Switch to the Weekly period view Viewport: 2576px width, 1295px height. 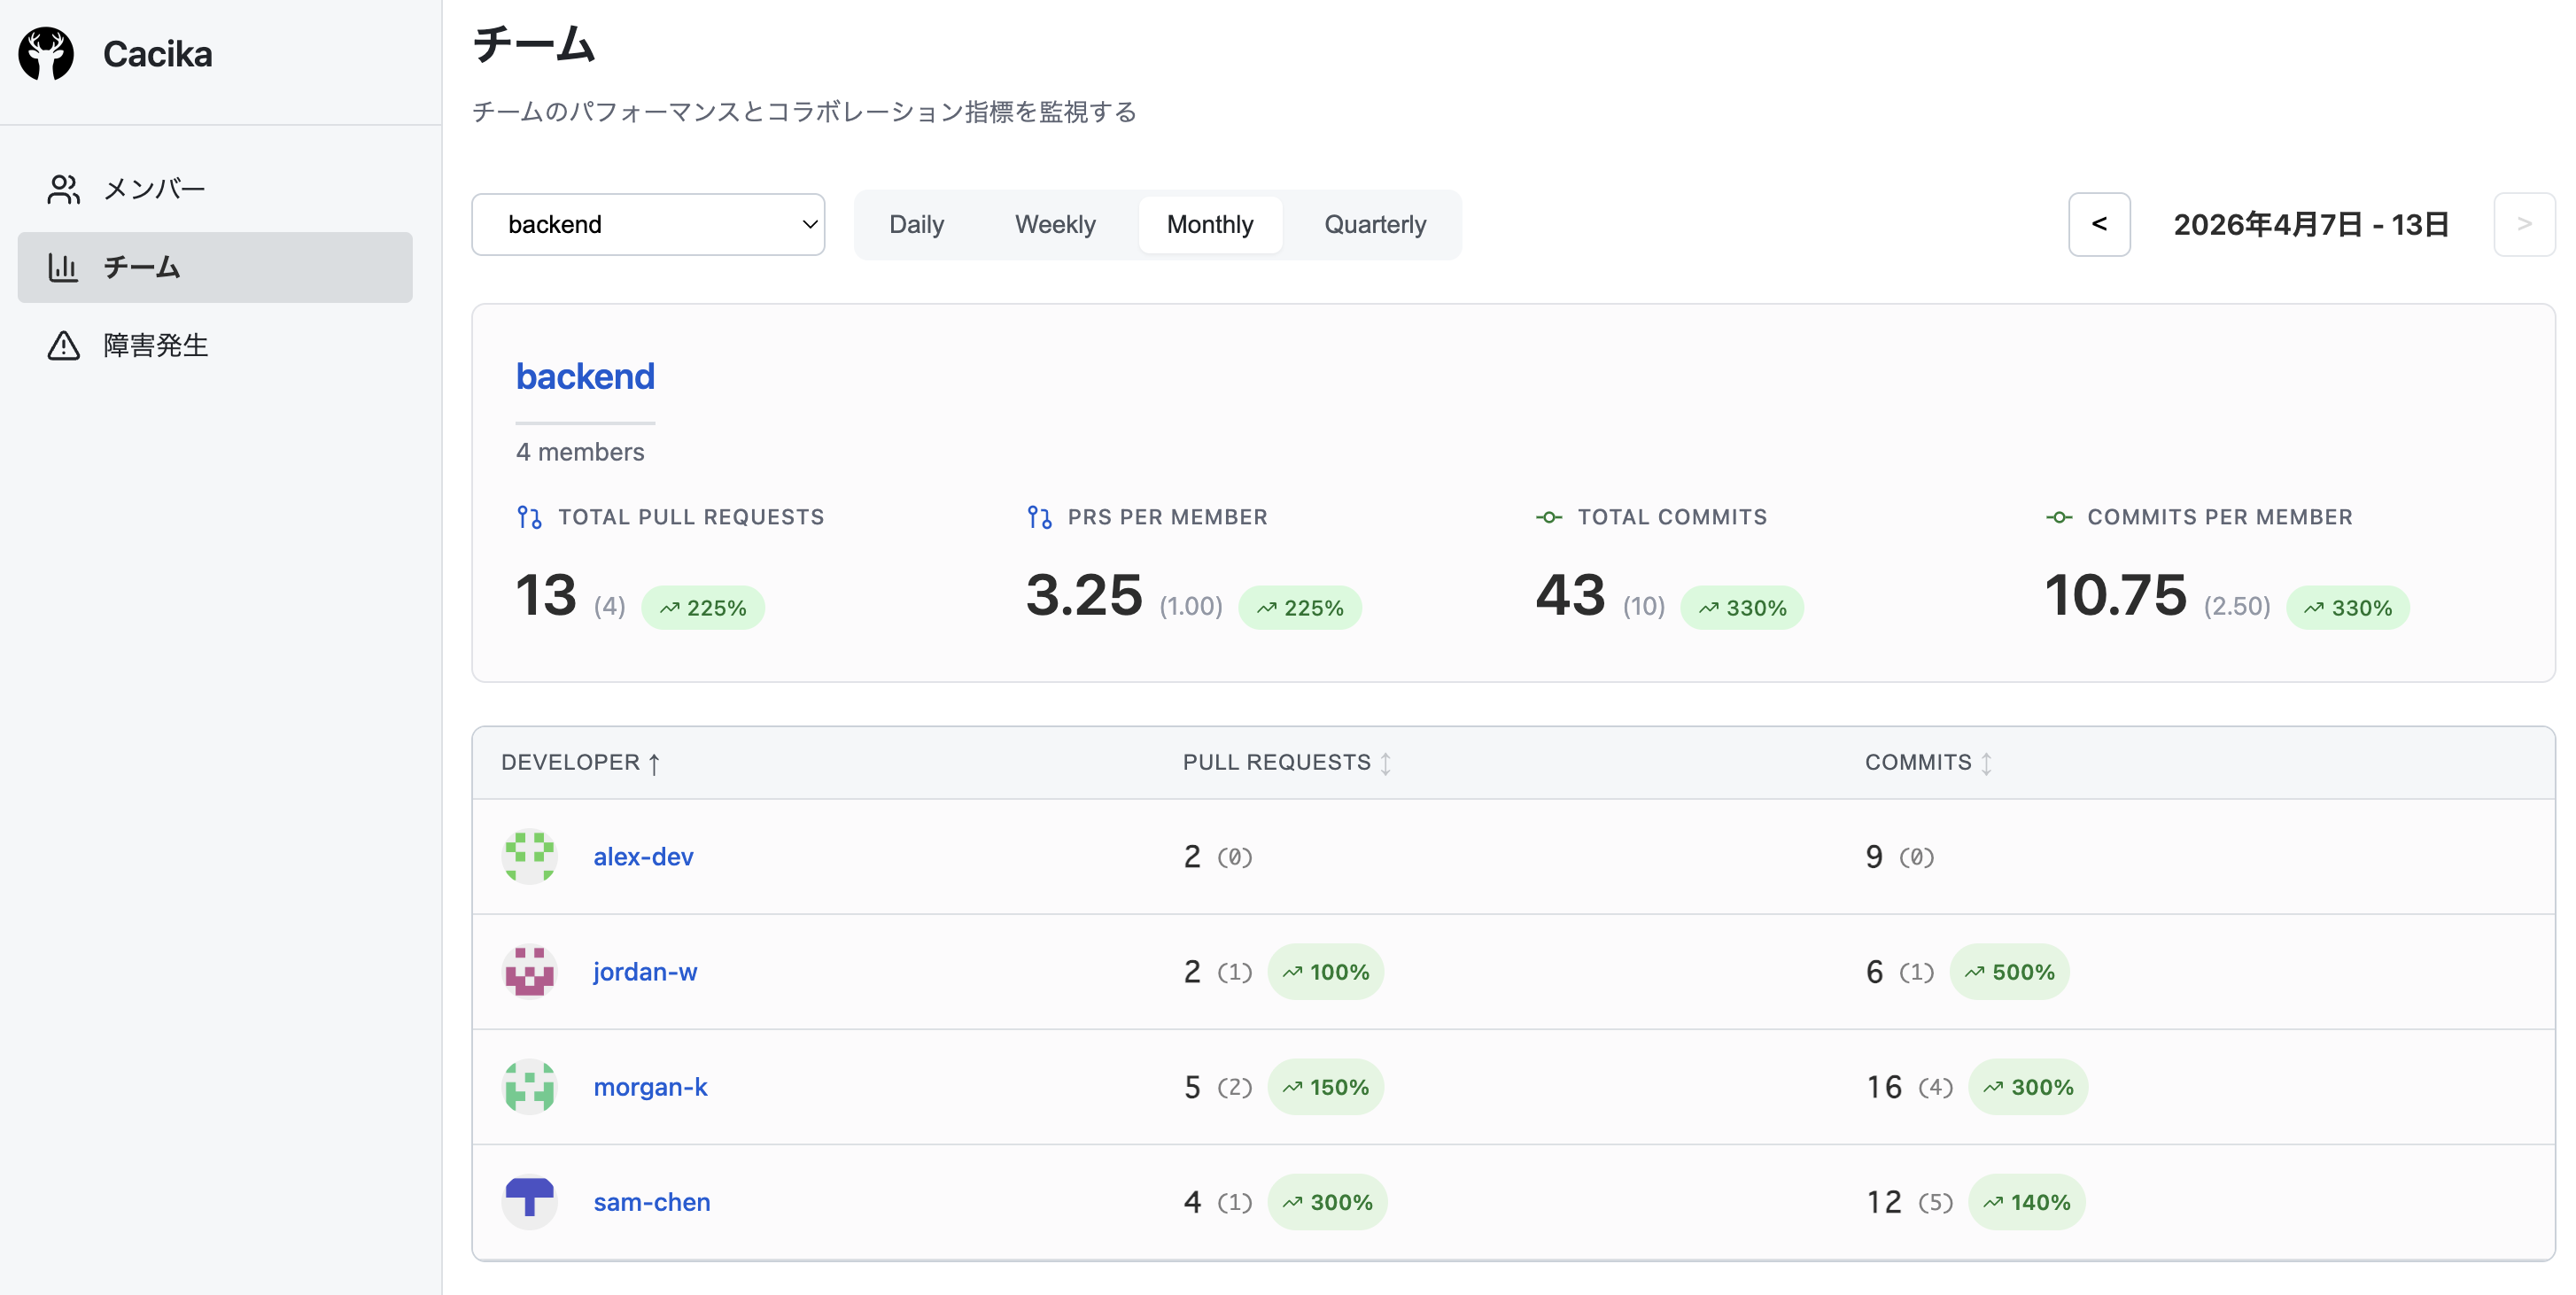[1055, 225]
